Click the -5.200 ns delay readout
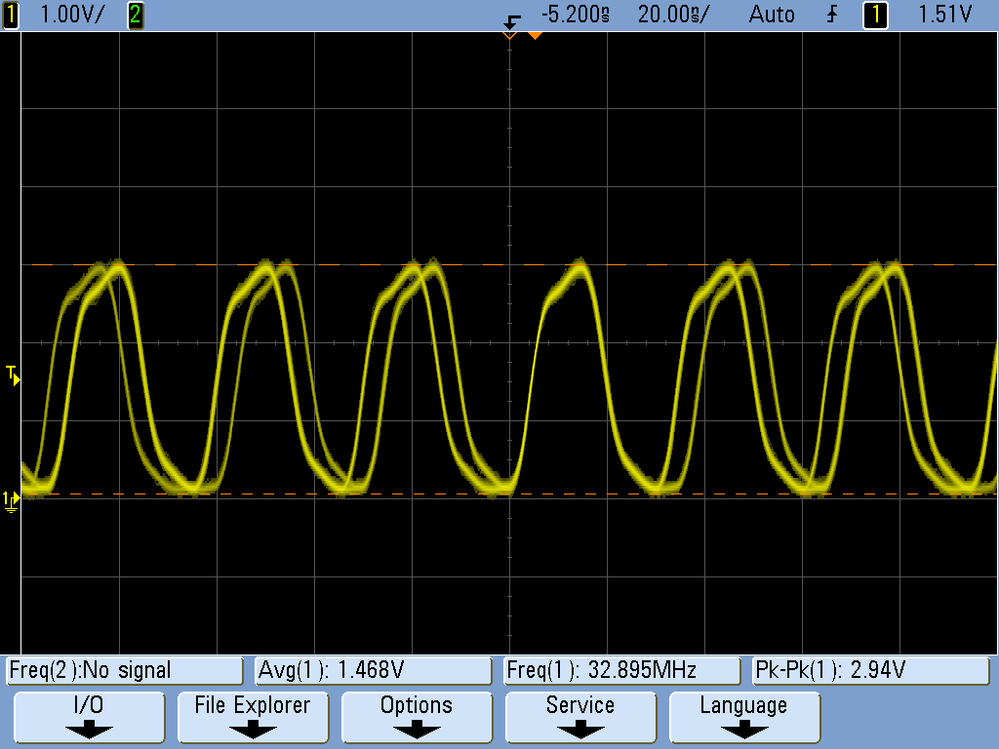The height and width of the screenshot is (749, 999). [x=575, y=15]
